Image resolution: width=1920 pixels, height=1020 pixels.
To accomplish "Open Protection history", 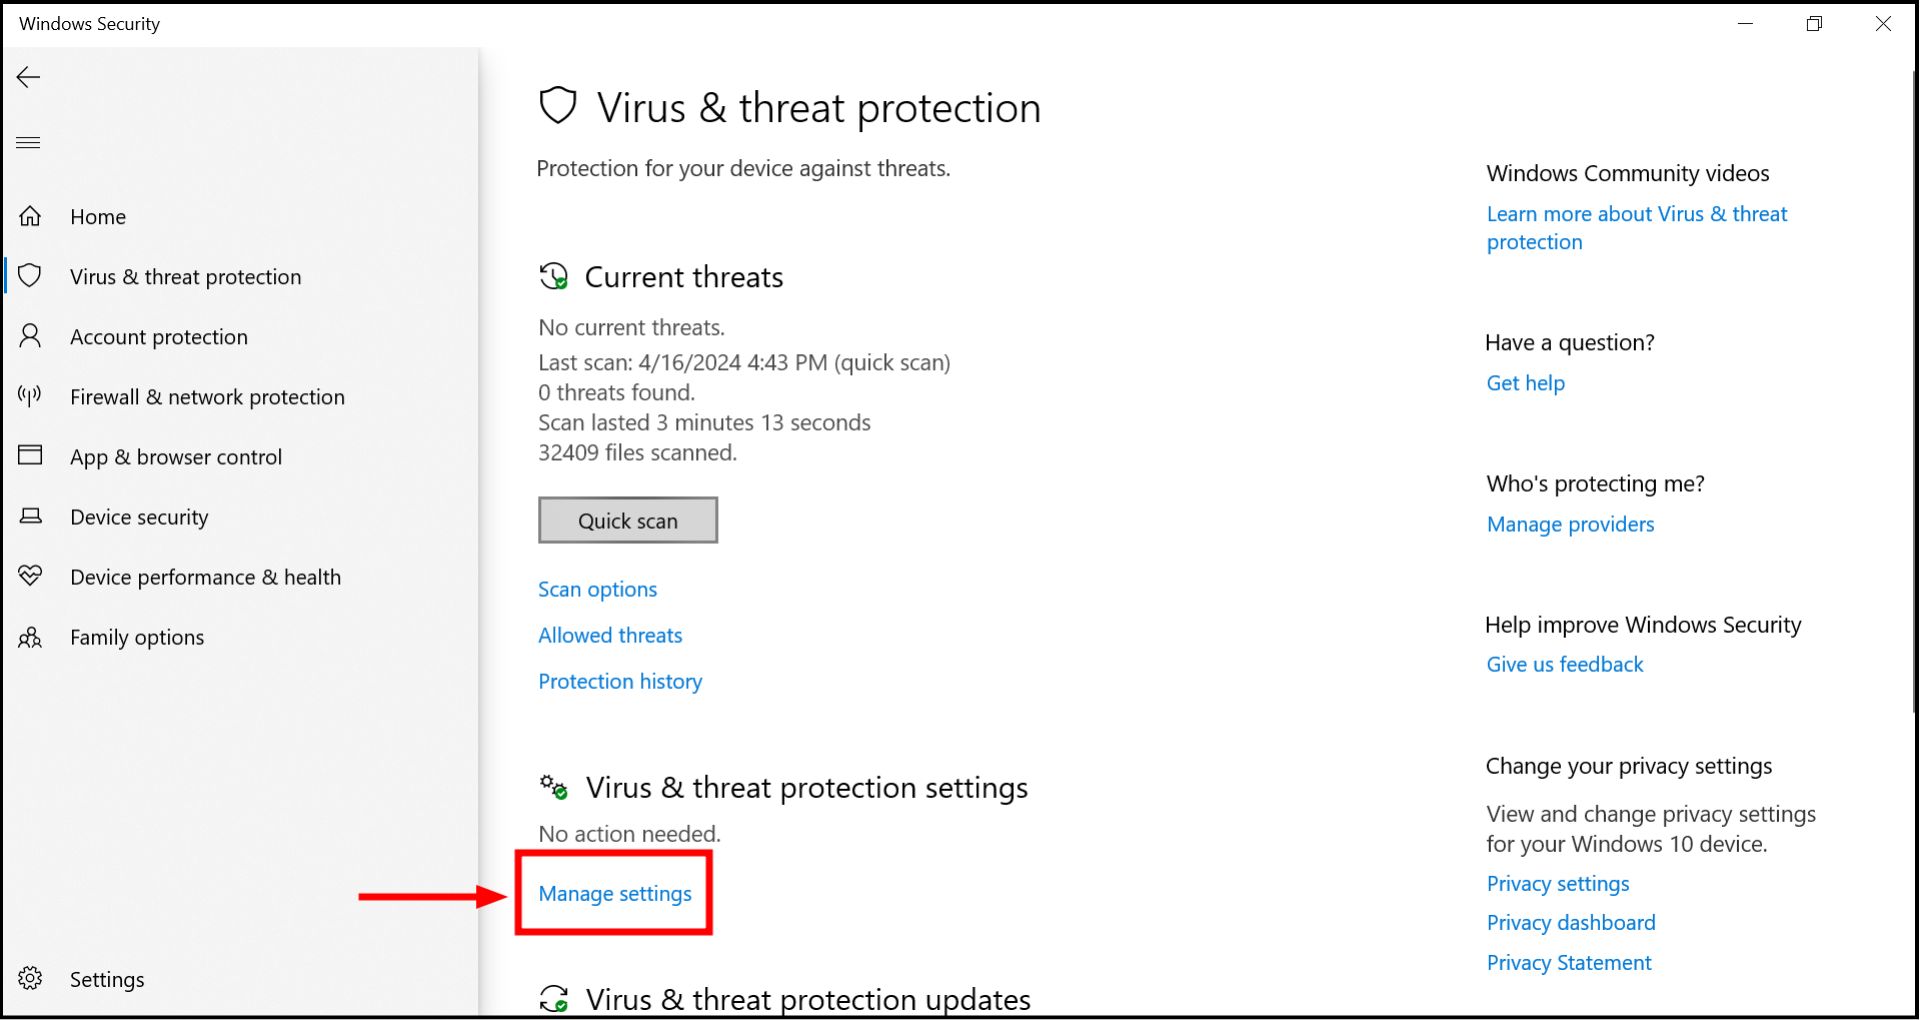I will click(620, 681).
